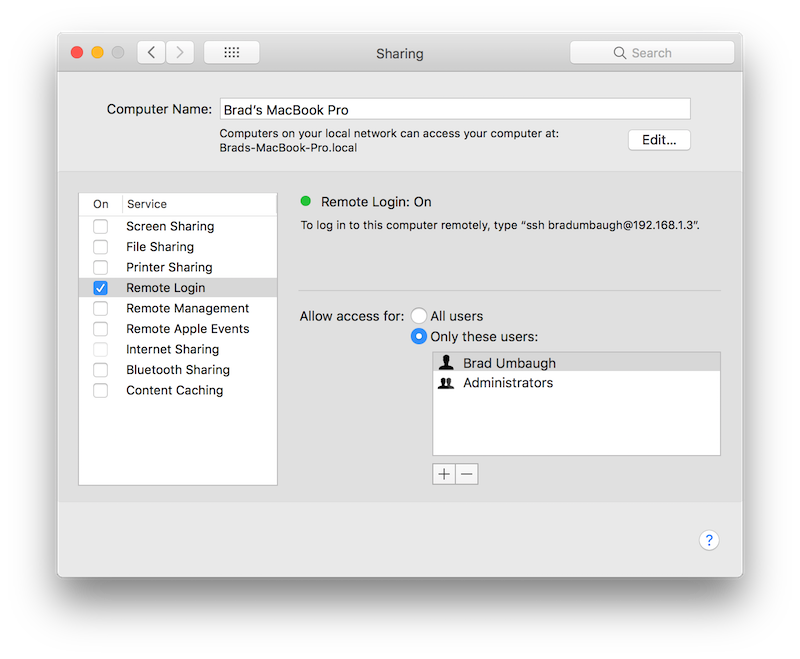Open Show All preferences grid icon
The width and height of the screenshot is (800, 659).
pyautogui.click(x=231, y=52)
